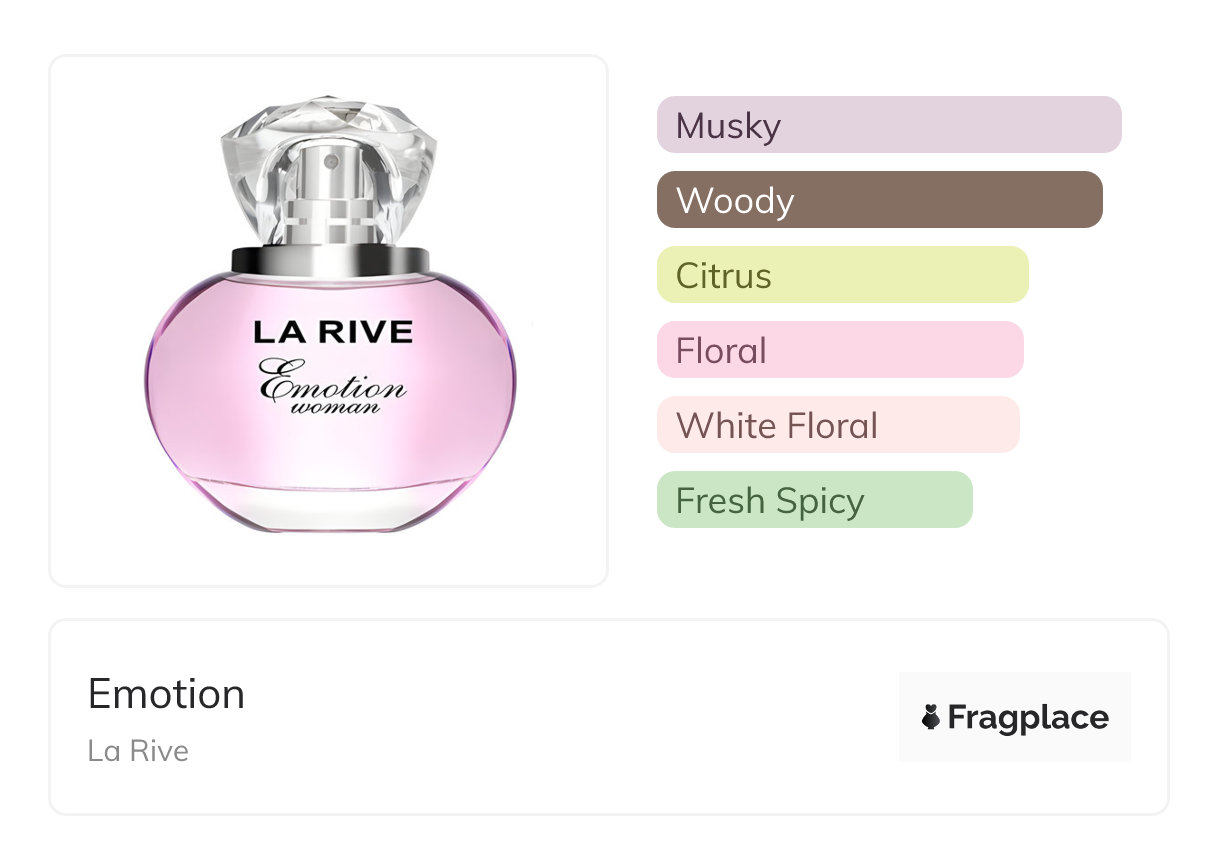Select the White Floral accord bar
The width and height of the screenshot is (1218, 864).
pos(837,425)
